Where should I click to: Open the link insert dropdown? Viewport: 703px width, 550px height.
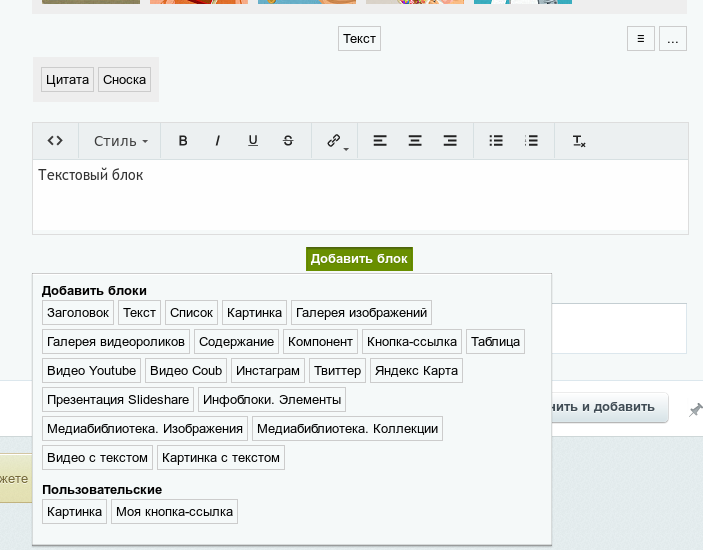click(336, 141)
